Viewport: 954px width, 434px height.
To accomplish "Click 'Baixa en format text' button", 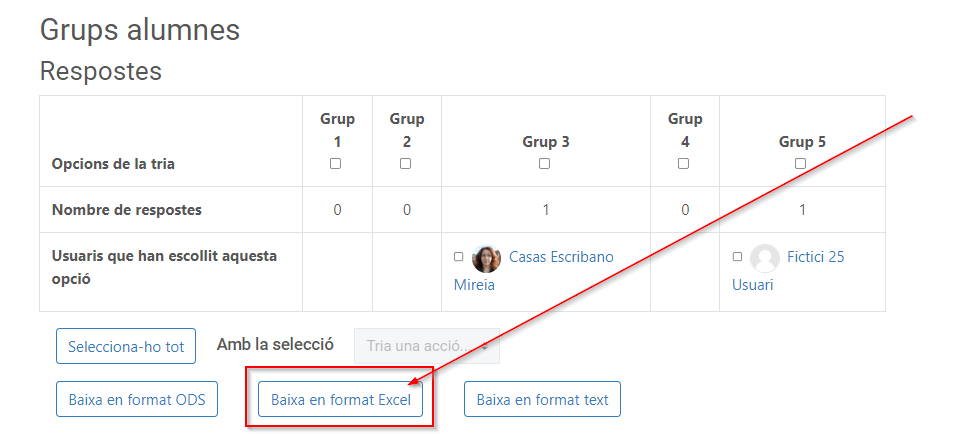I will click(542, 400).
